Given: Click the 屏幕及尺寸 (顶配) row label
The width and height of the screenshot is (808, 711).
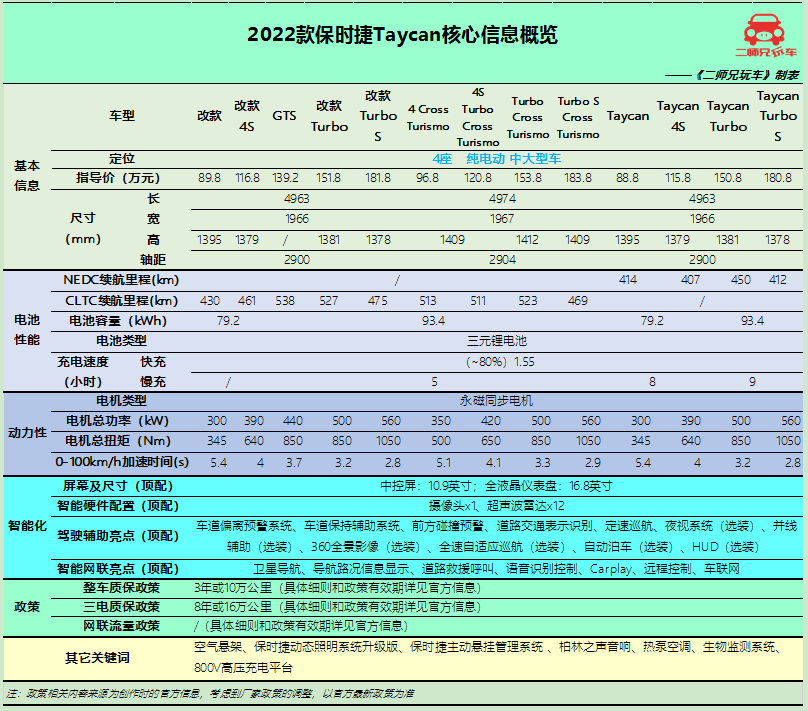Looking at the screenshot, I should [118, 486].
